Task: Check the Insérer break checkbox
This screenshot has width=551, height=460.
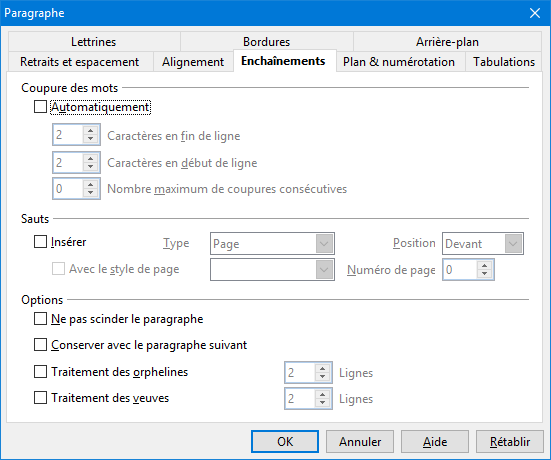Action: click(x=40, y=241)
